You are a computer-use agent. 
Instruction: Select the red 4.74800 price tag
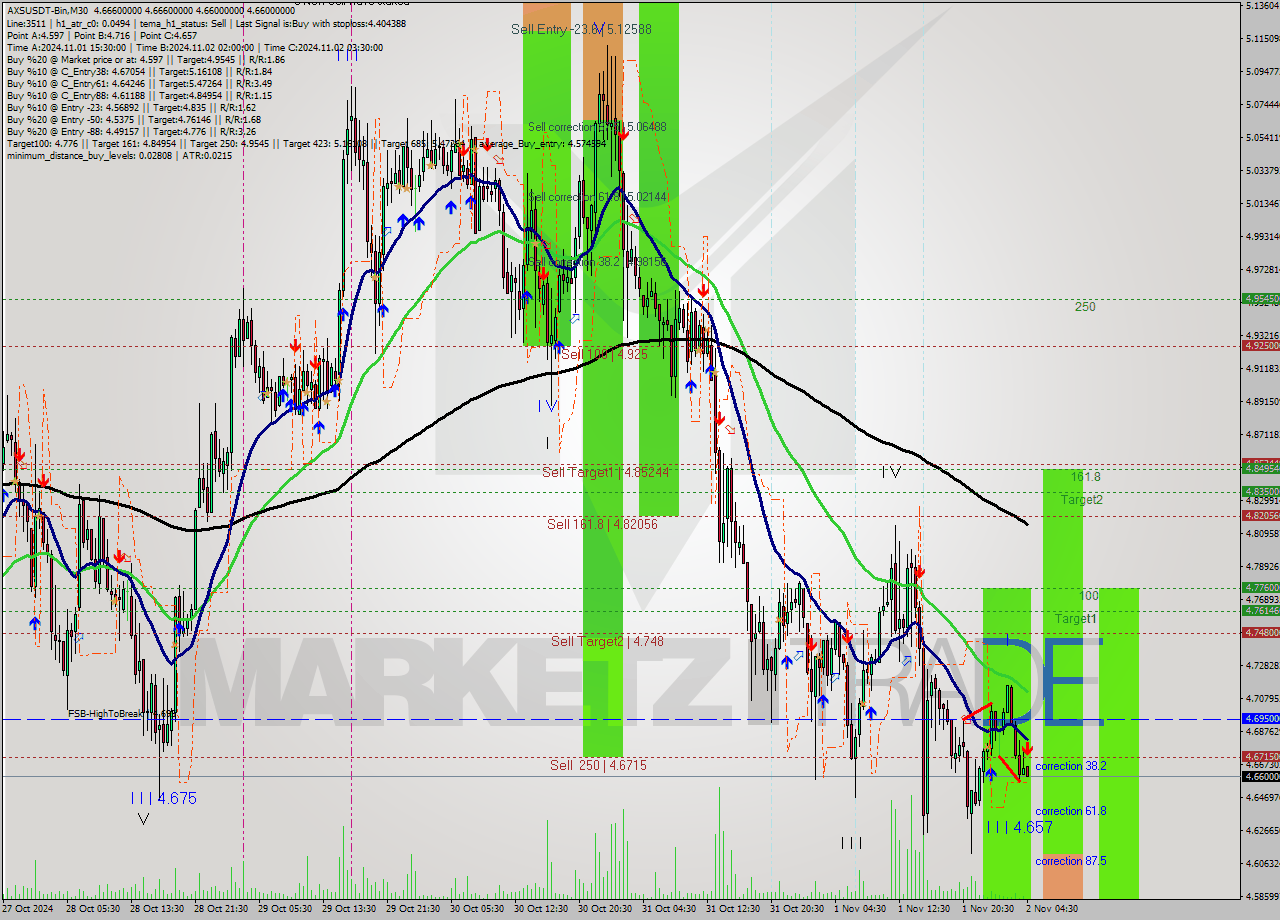1260,632
